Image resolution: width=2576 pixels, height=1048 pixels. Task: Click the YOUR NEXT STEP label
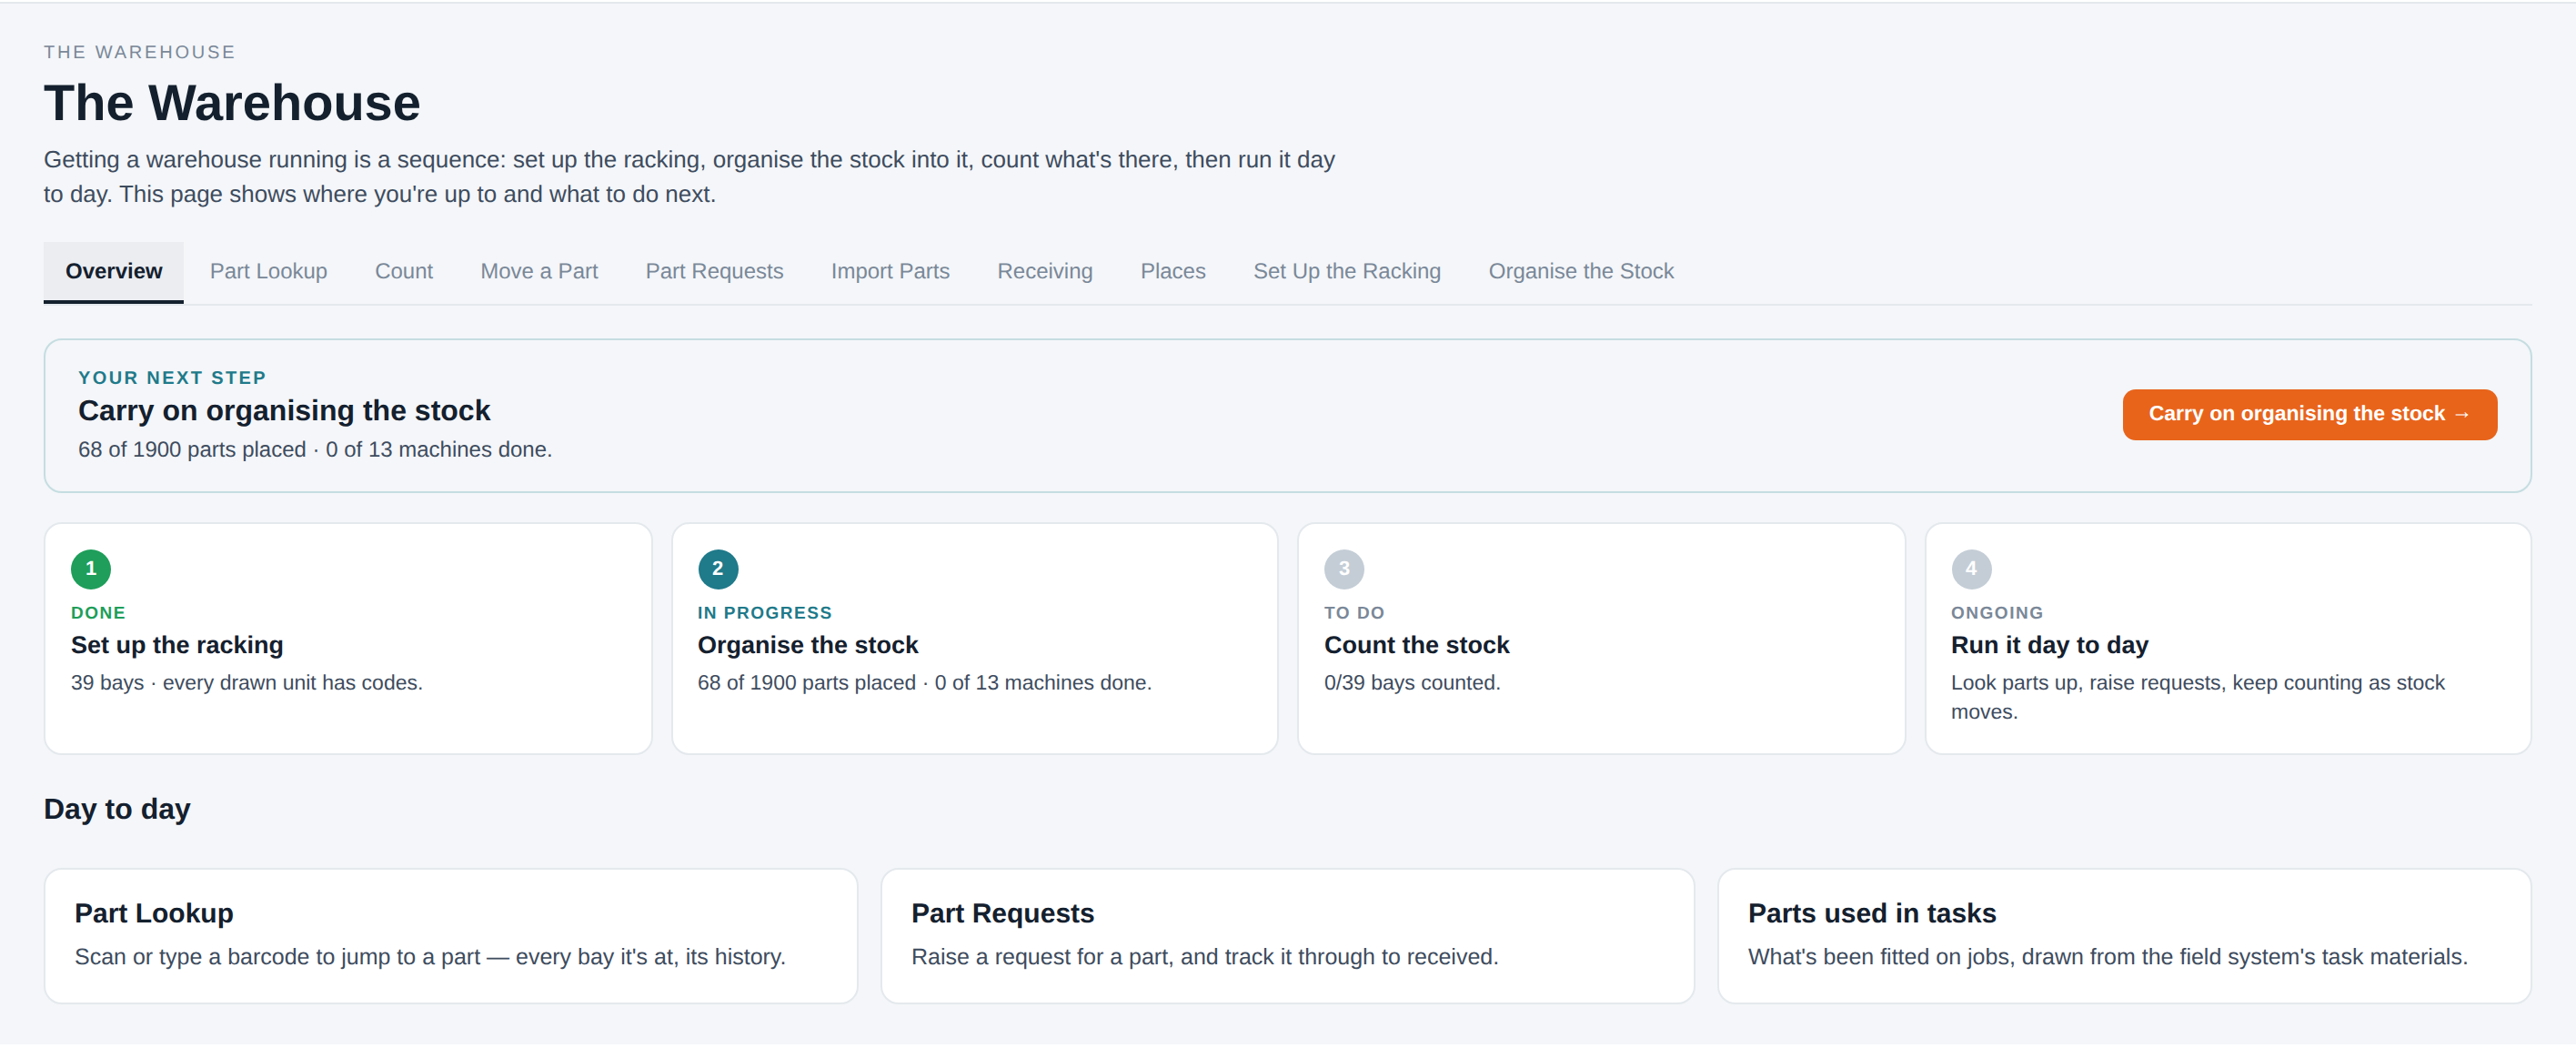point(172,378)
